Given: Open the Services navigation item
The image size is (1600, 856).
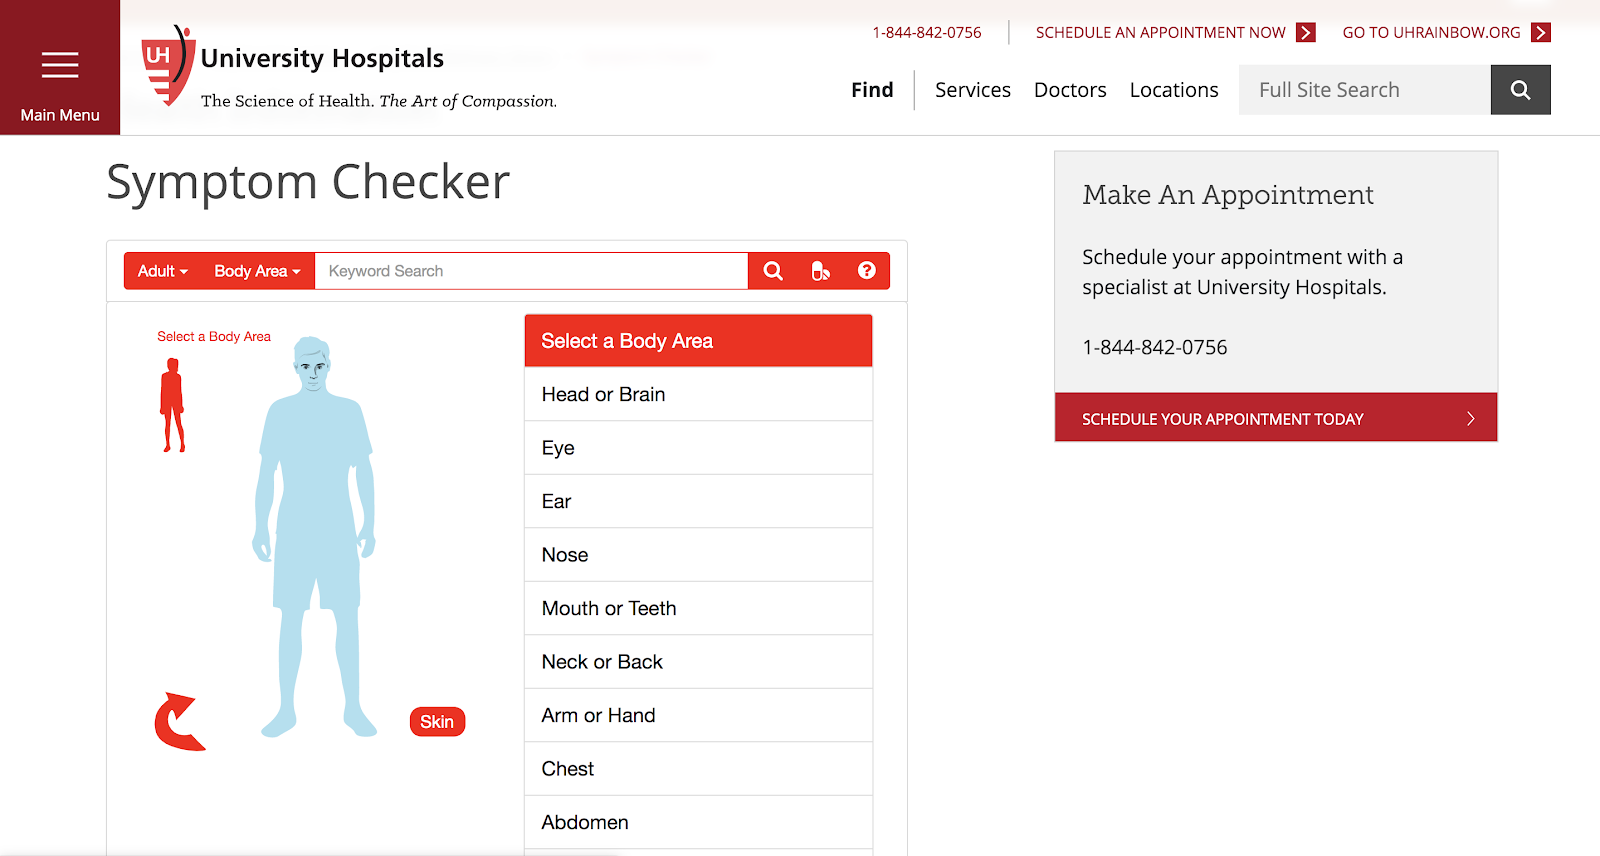Looking at the screenshot, I should pyautogui.click(x=973, y=90).
